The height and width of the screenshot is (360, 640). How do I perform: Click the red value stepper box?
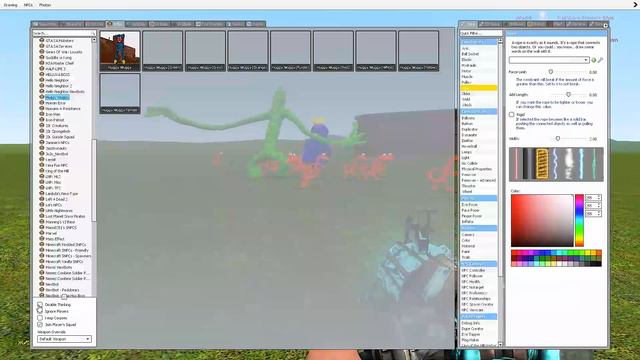593,198
